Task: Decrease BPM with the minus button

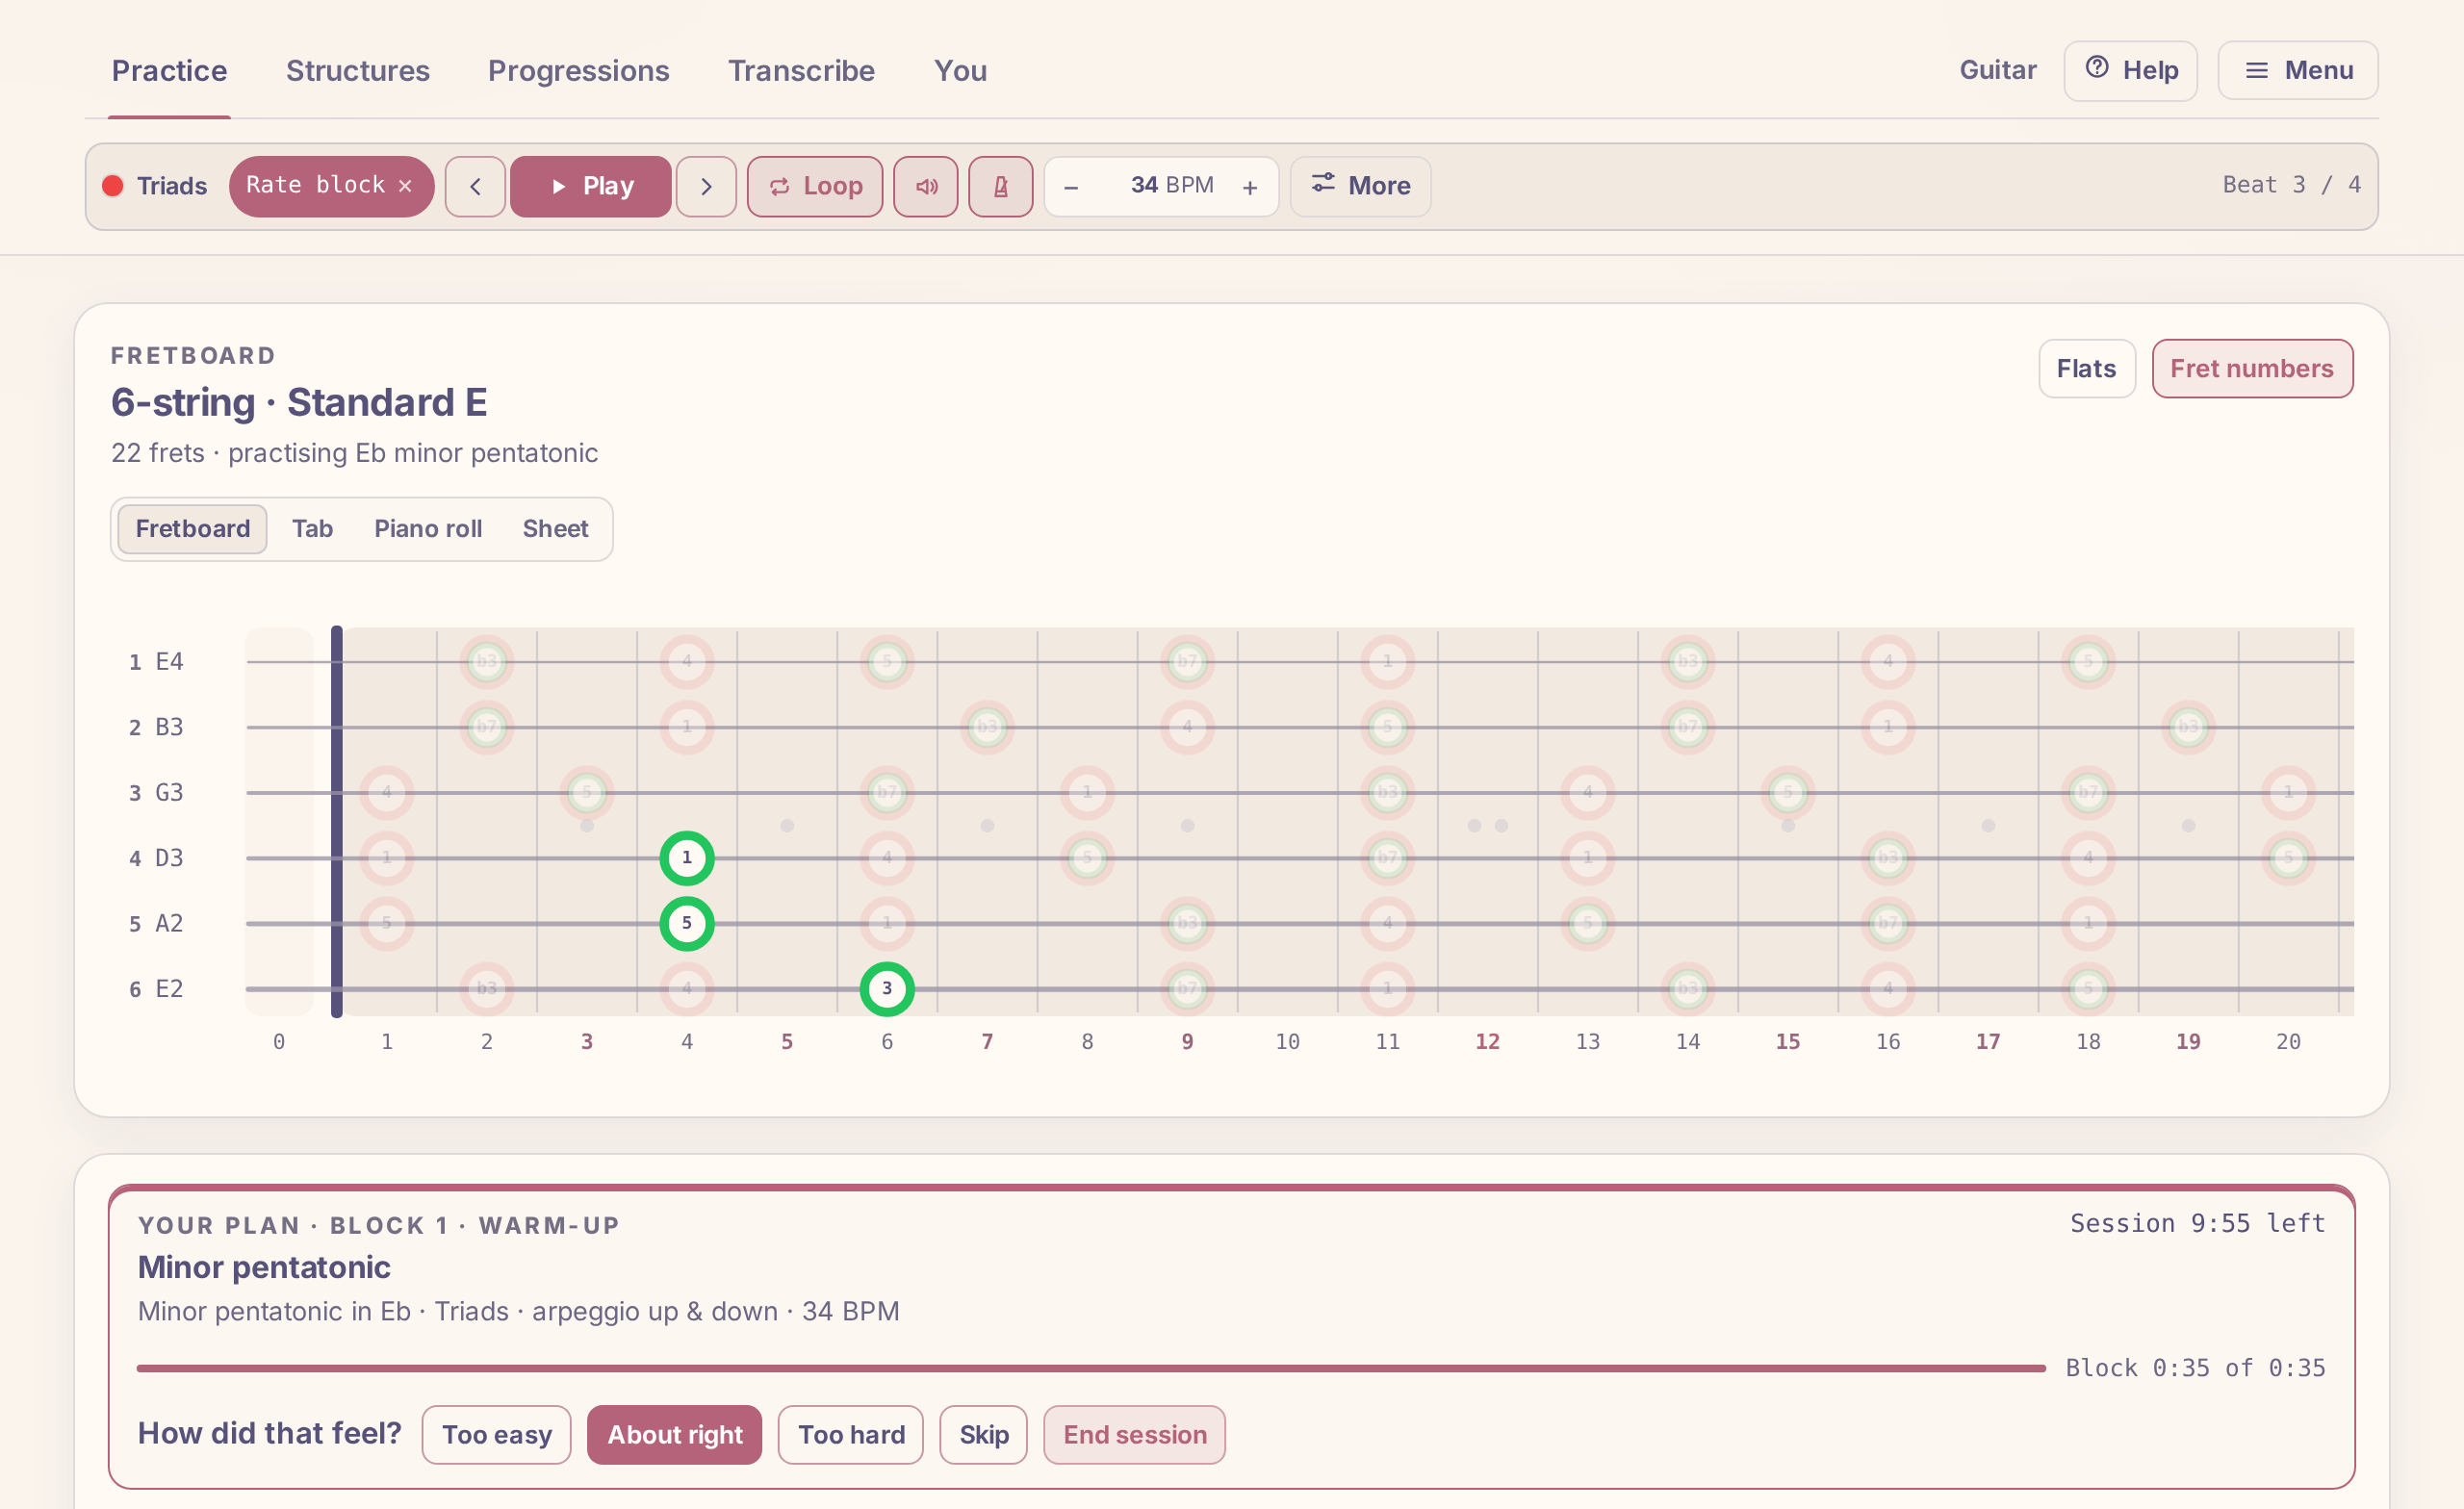Action: coord(1071,187)
